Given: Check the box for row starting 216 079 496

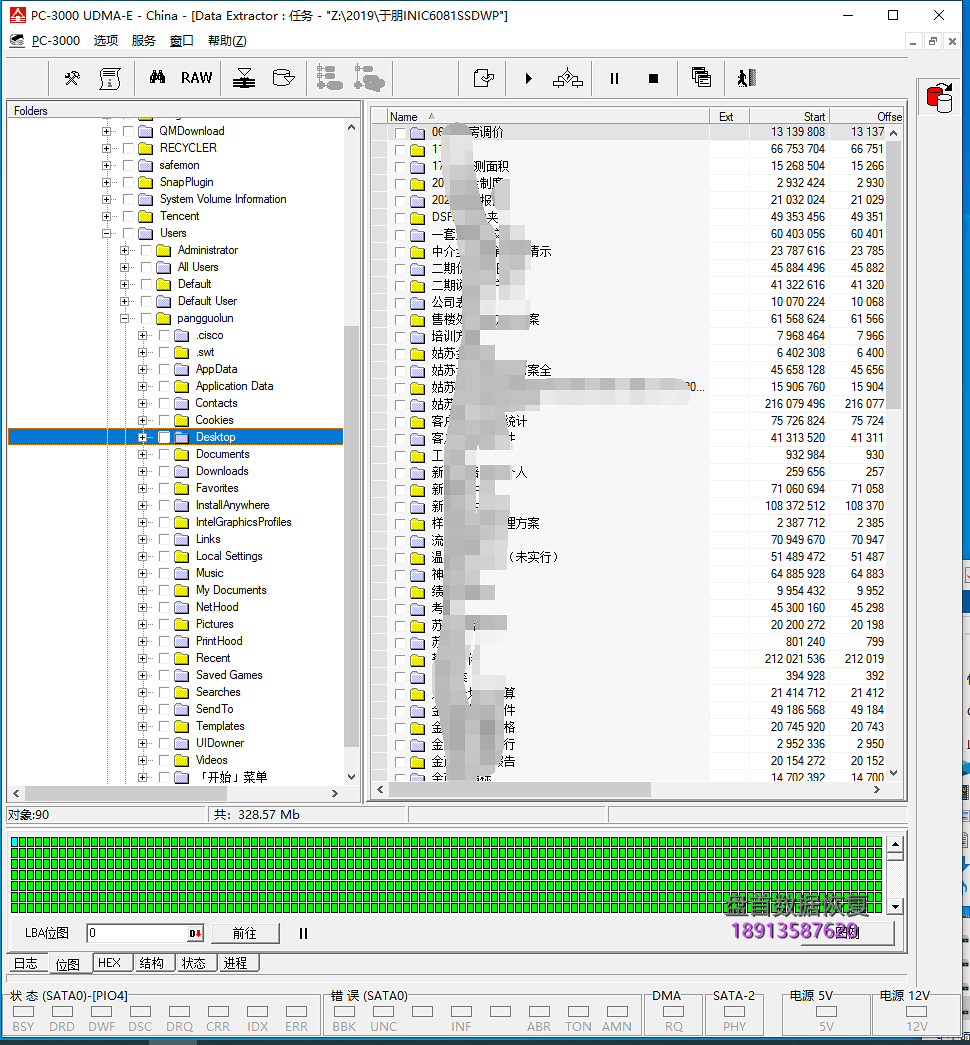Looking at the screenshot, I should (400, 405).
